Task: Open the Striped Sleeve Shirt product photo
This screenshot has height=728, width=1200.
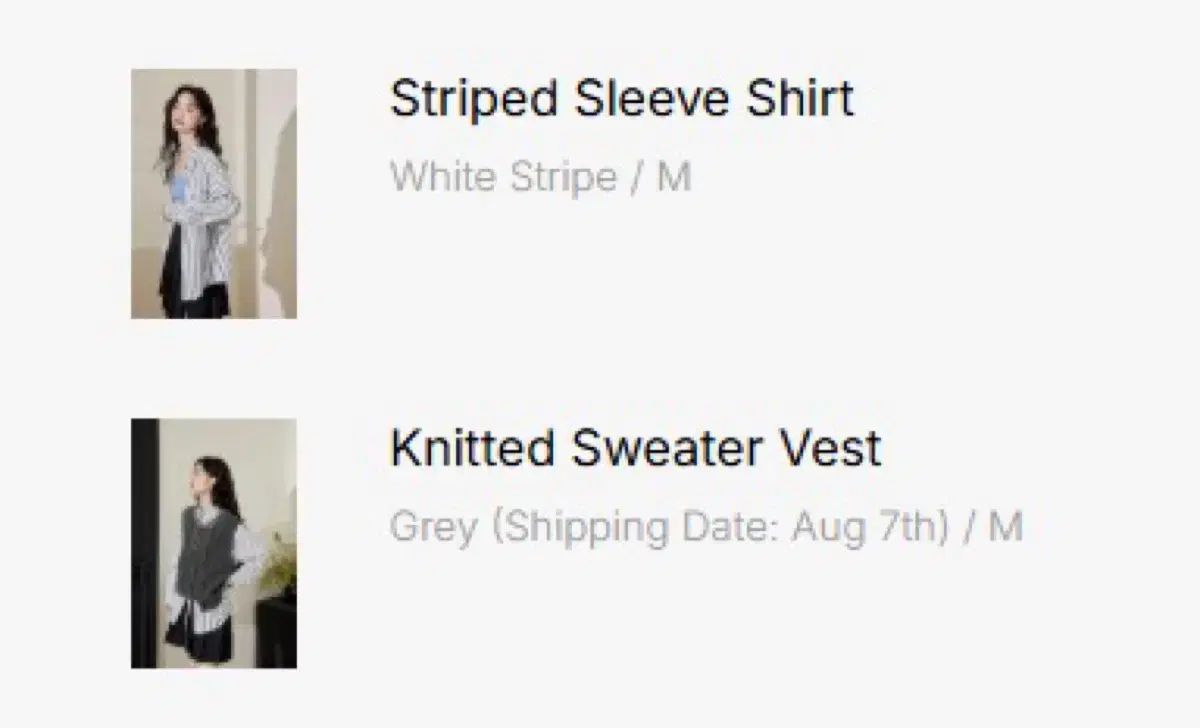Action: pyautogui.click(x=214, y=193)
